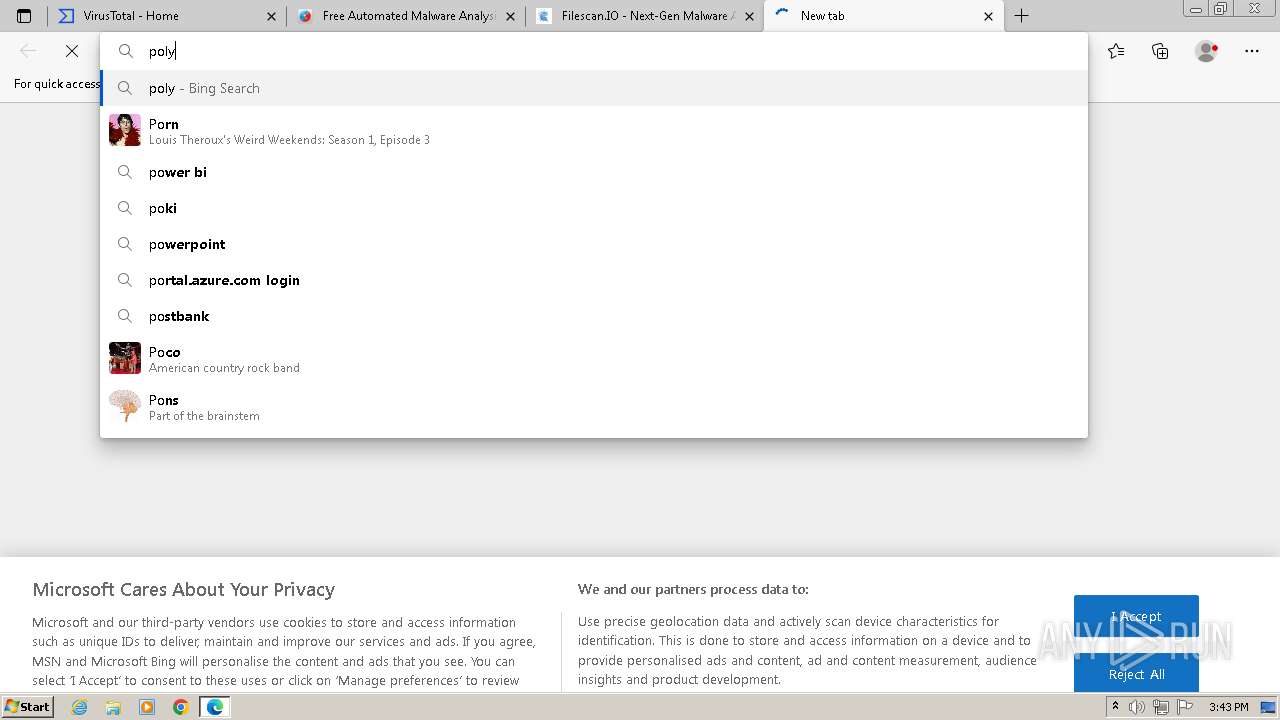This screenshot has height=720, width=1280.
Task: Click the For quick access bookmarks text
Action: 56,84
